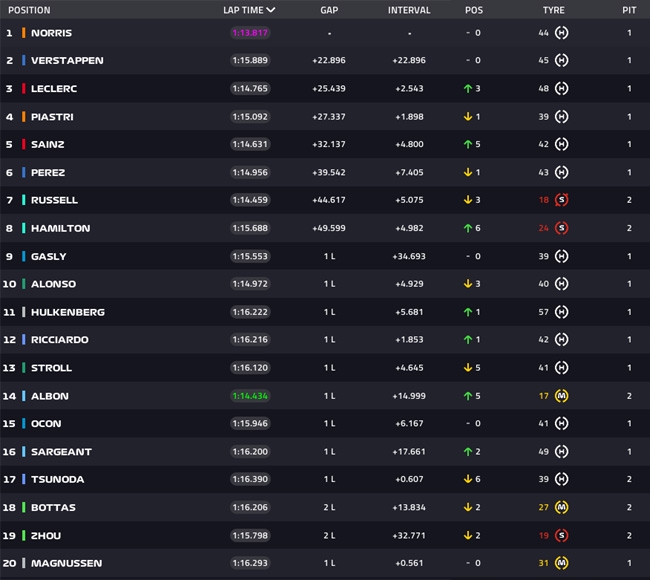Viewport: 650px width, 580px height.
Task: Click Magnussen's lap time 1:16.293
Action: pyautogui.click(x=250, y=563)
